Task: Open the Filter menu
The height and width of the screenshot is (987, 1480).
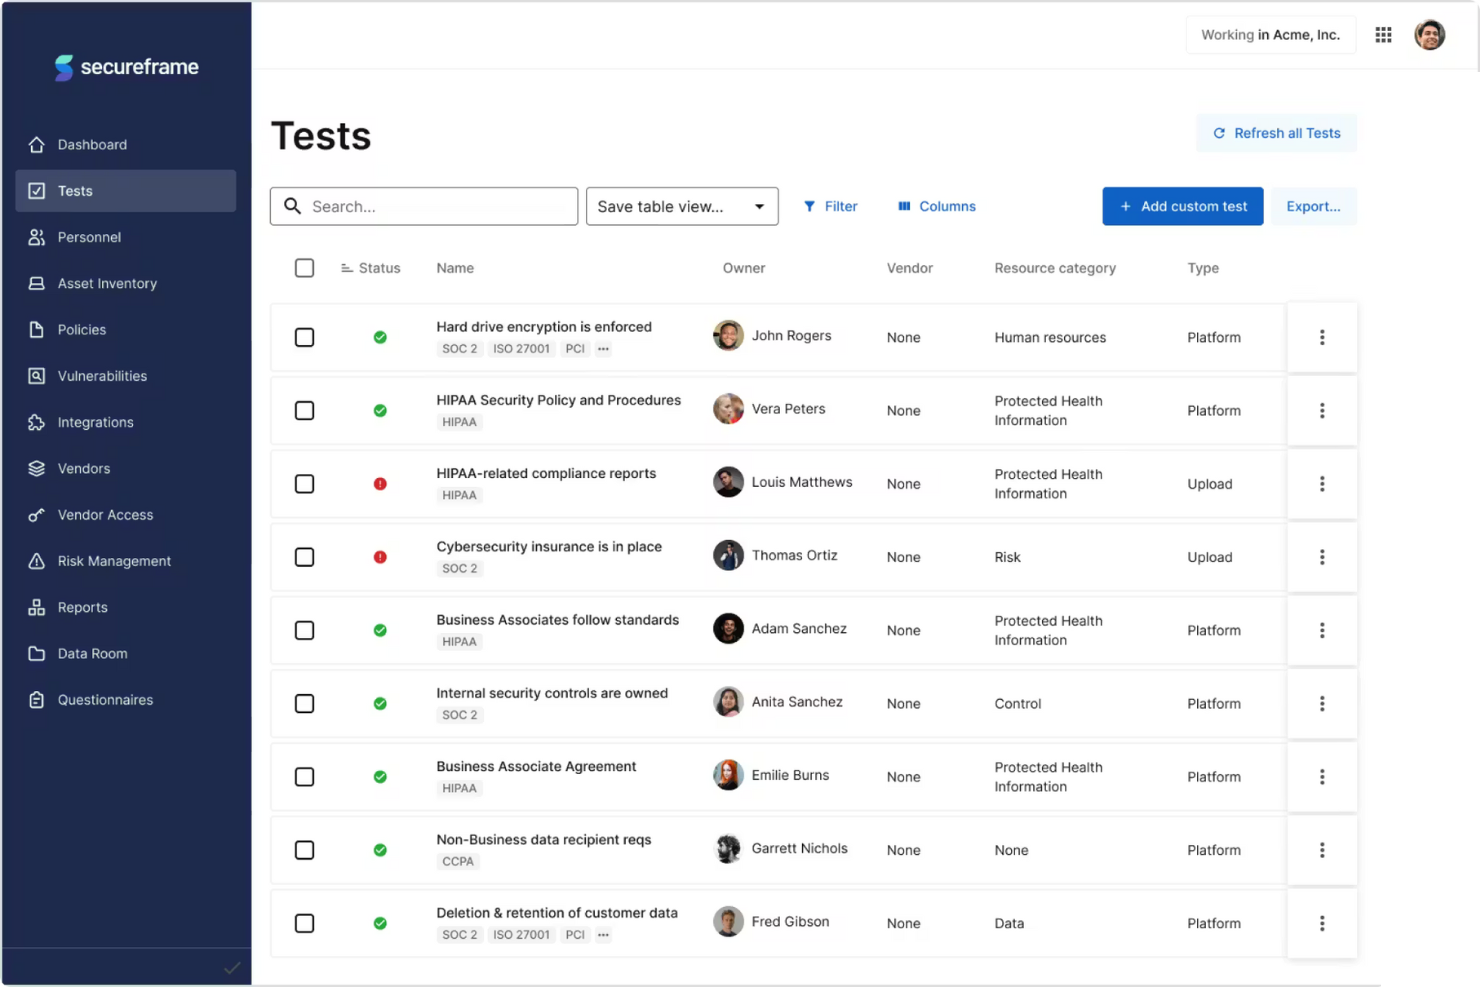Action: click(x=831, y=206)
